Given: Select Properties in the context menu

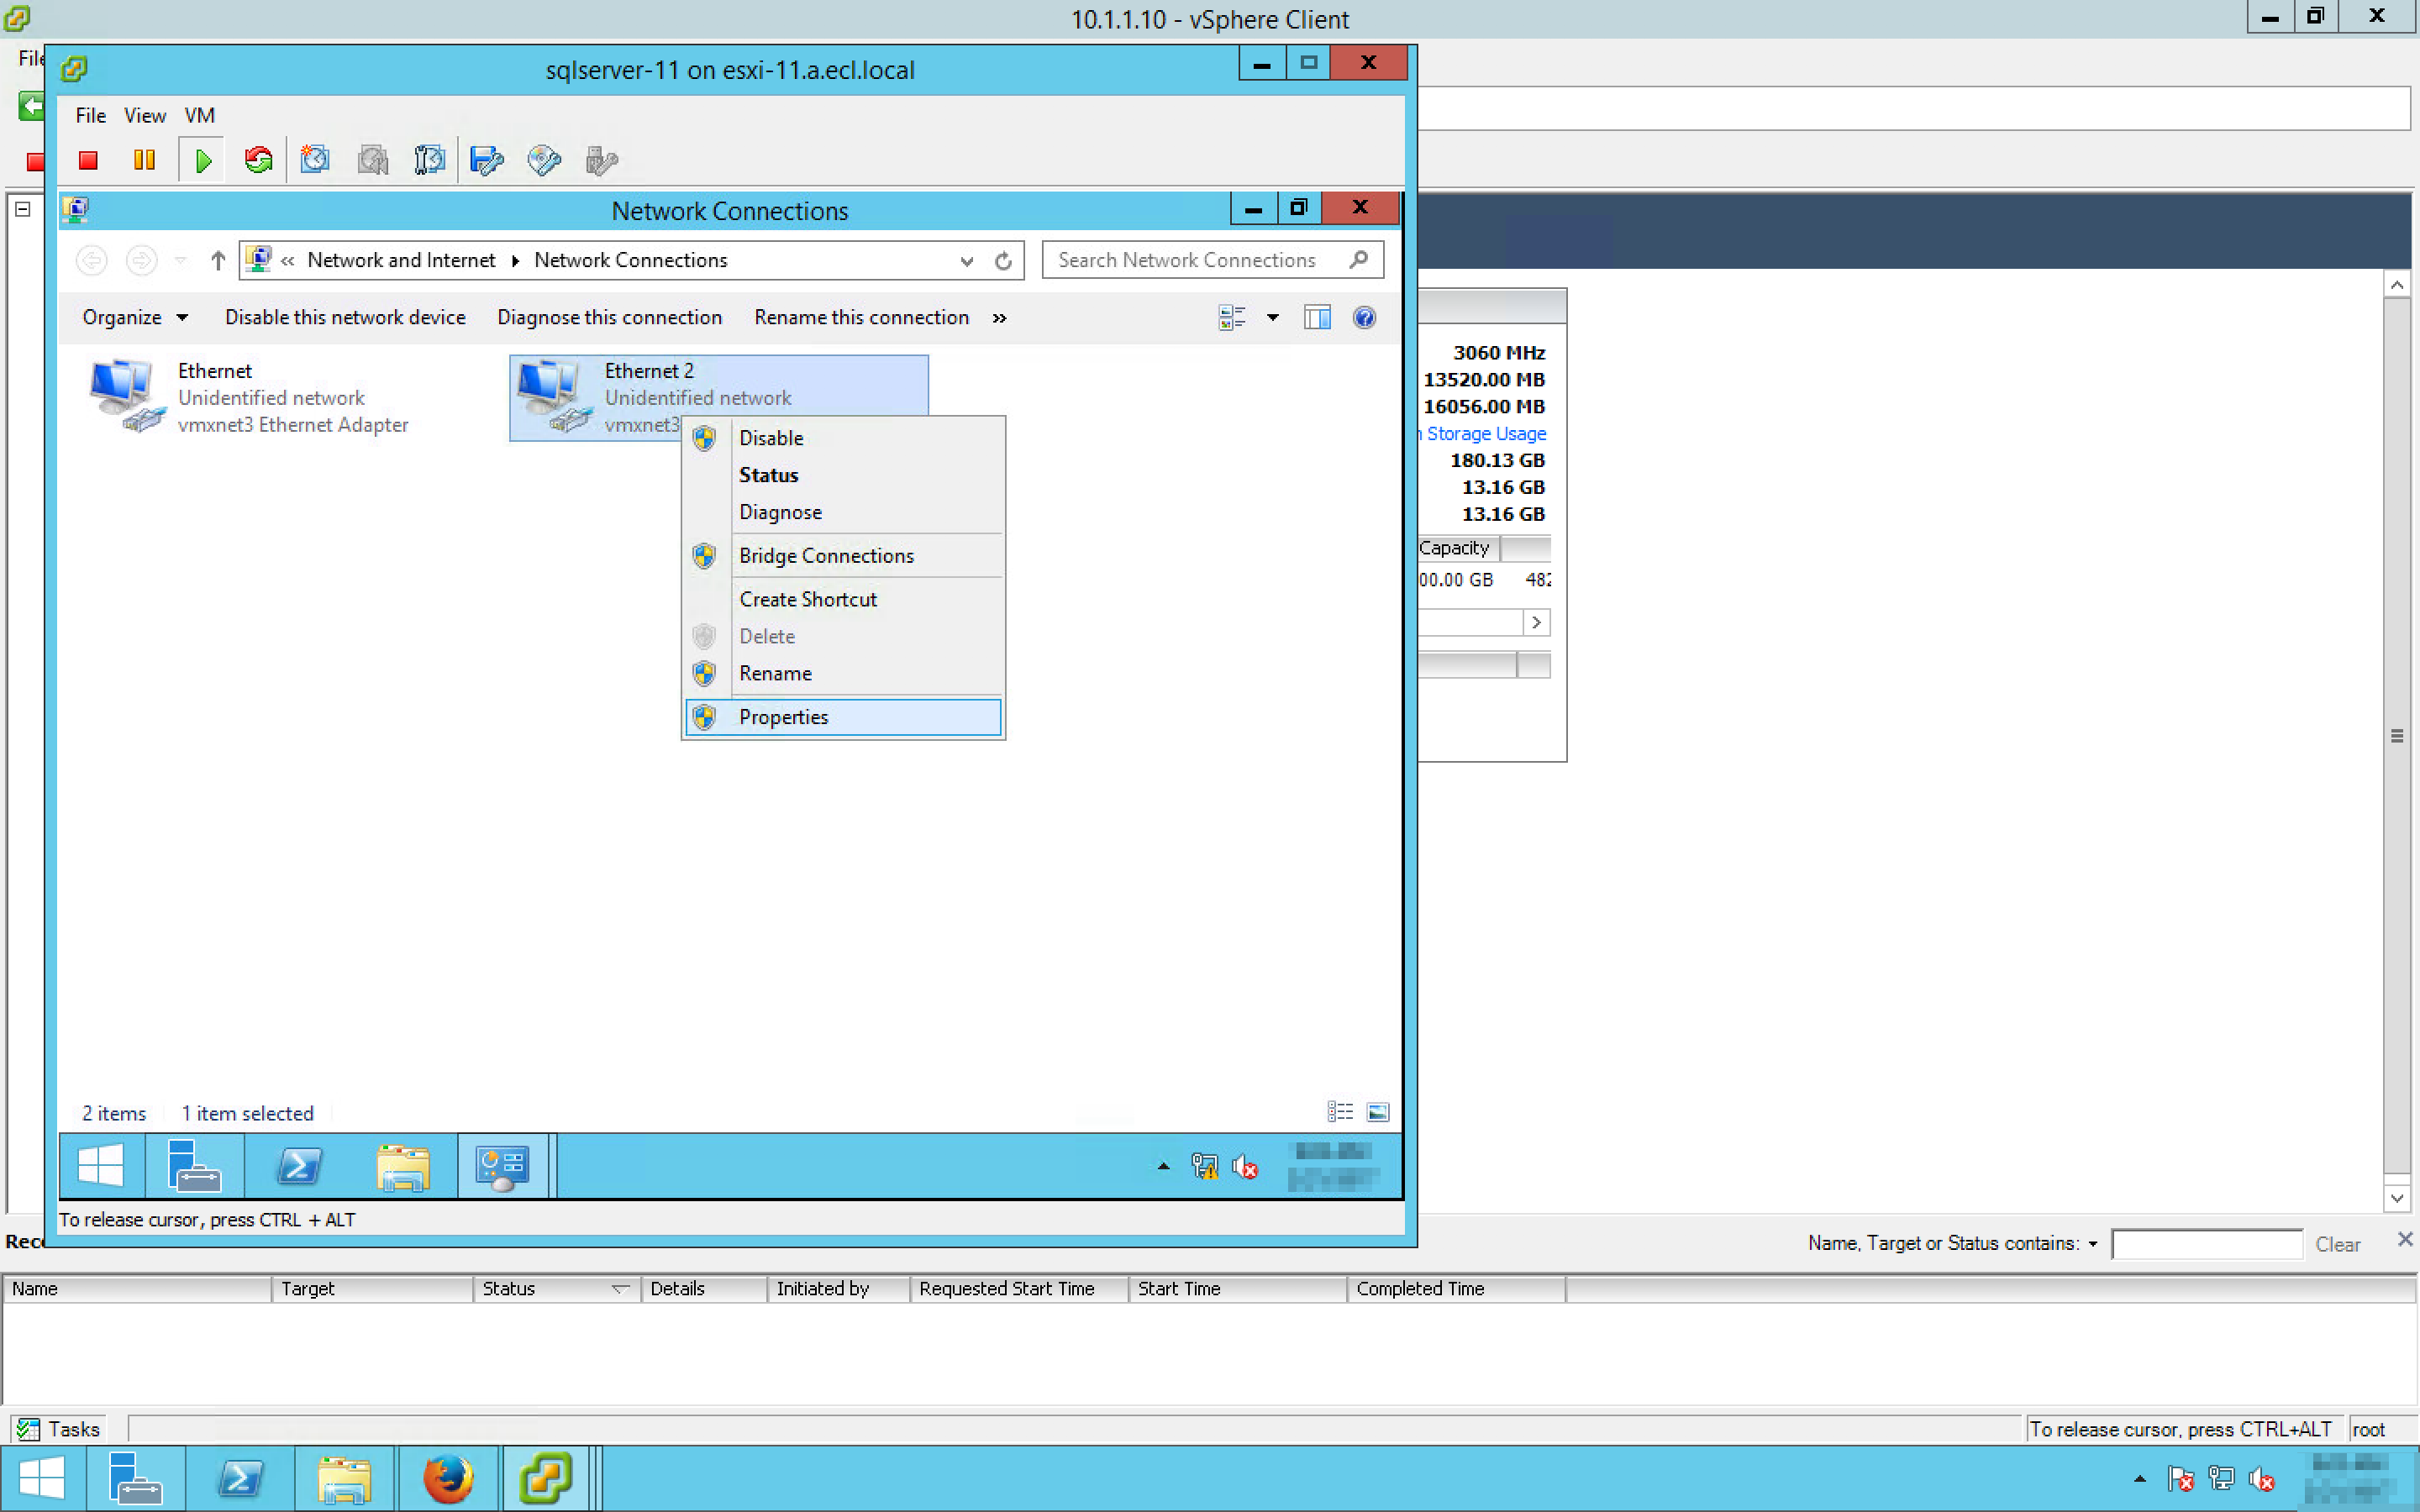Looking at the screenshot, I should pyautogui.click(x=783, y=717).
